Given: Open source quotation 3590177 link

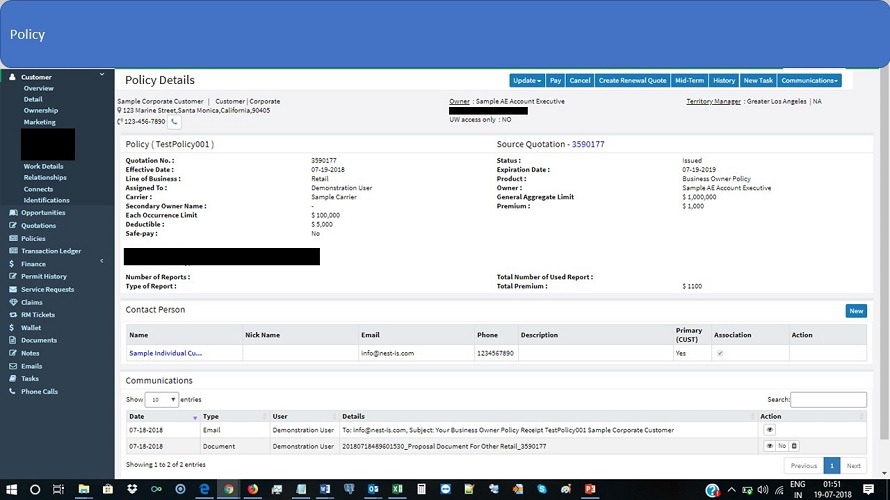Looking at the screenshot, I should coord(588,144).
